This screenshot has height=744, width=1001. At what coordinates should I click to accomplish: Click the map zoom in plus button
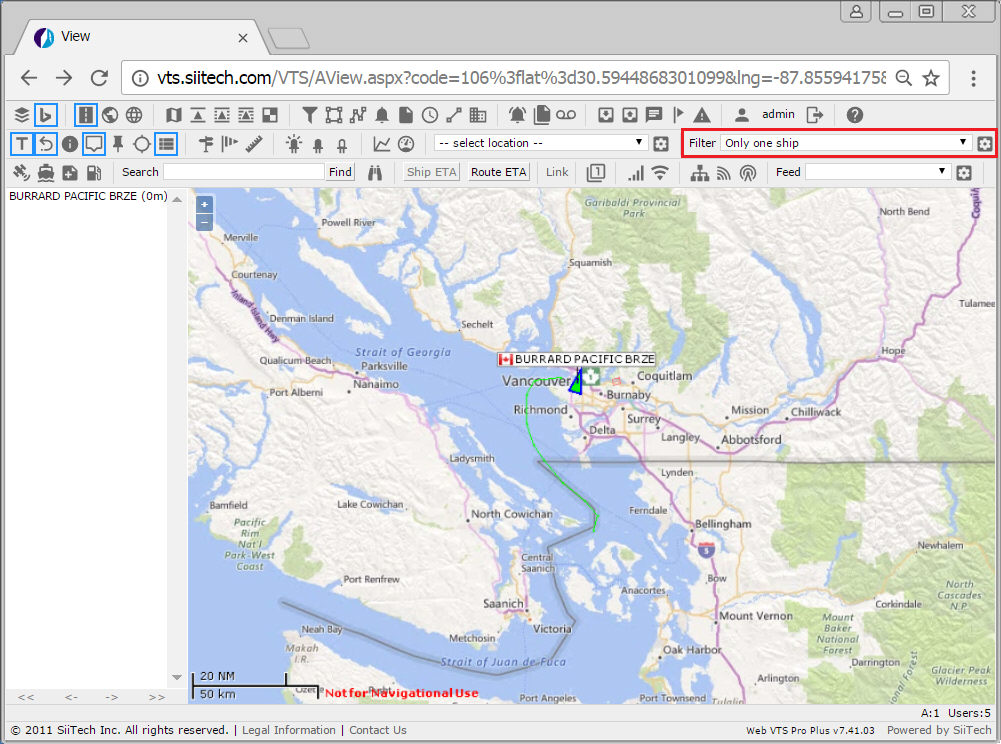click(x=204, y=204)
